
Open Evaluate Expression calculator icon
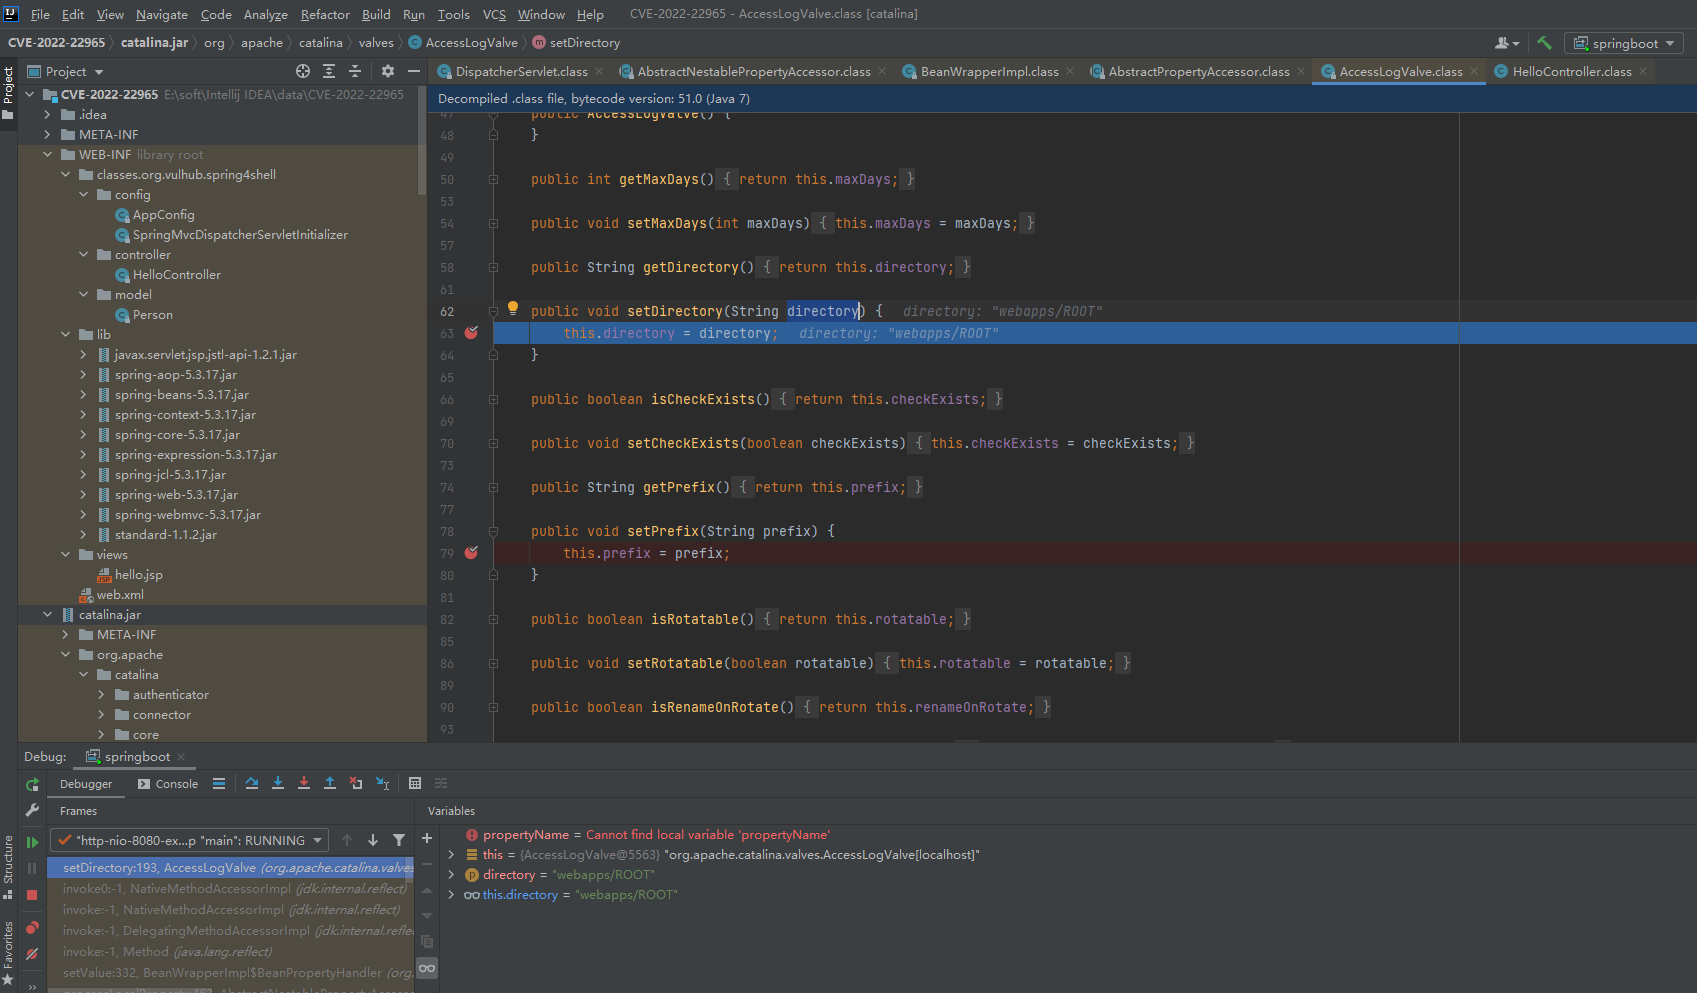(x=415, y=784)
